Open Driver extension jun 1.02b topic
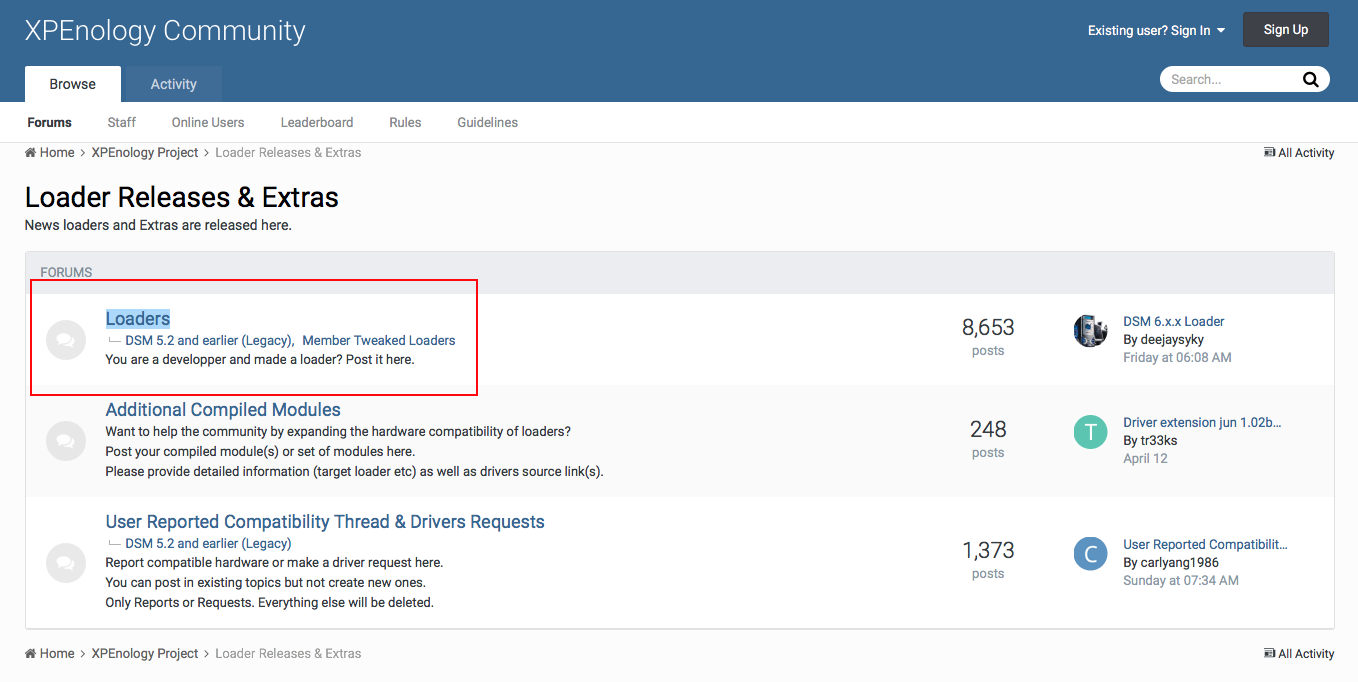 click(1202, 423)
